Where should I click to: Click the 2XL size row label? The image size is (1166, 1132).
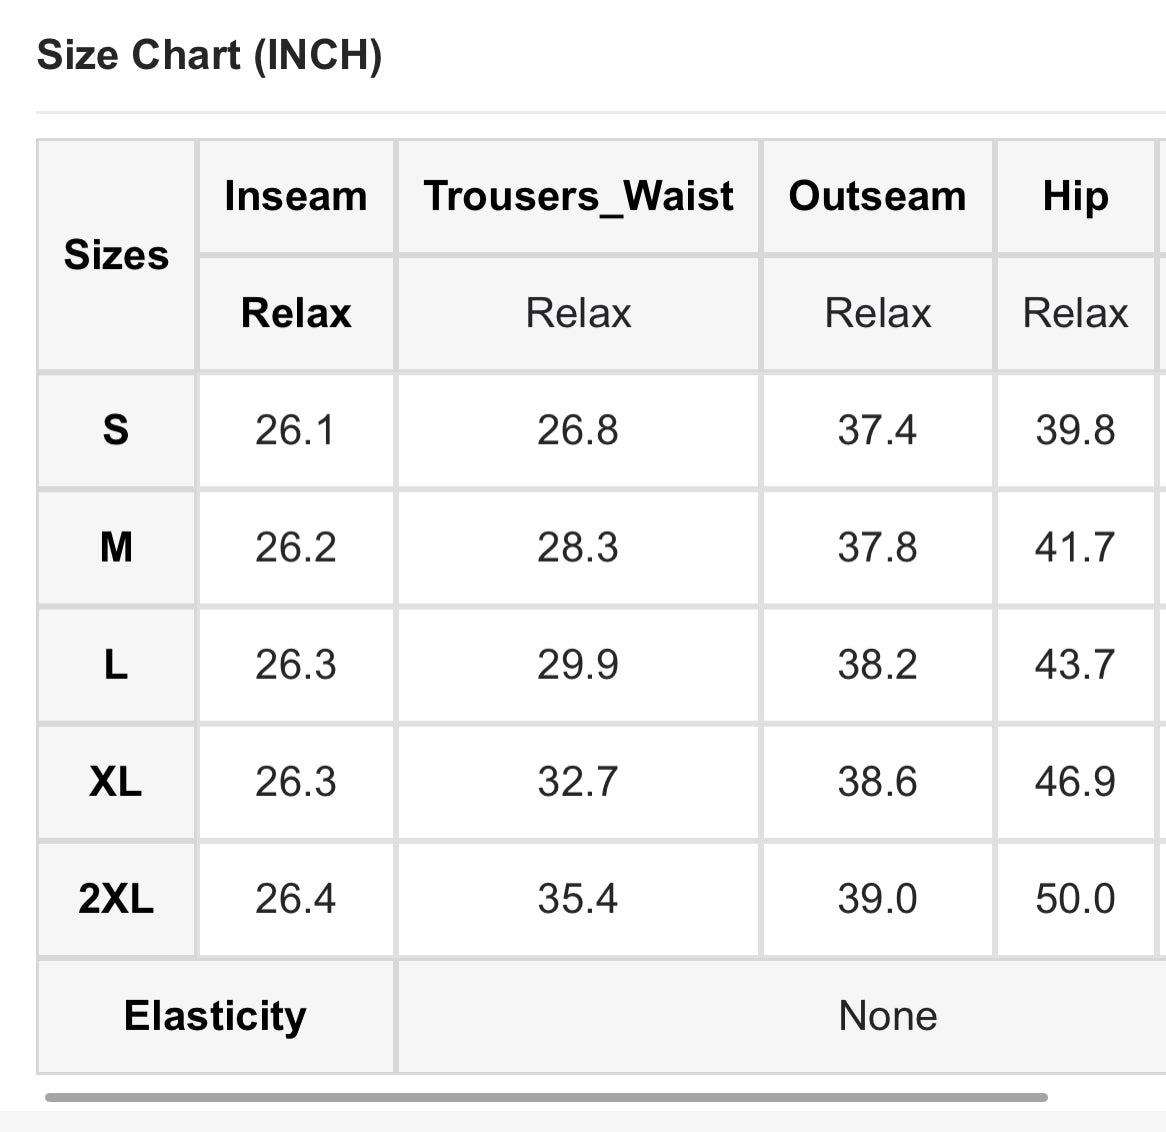coord(116,898)
